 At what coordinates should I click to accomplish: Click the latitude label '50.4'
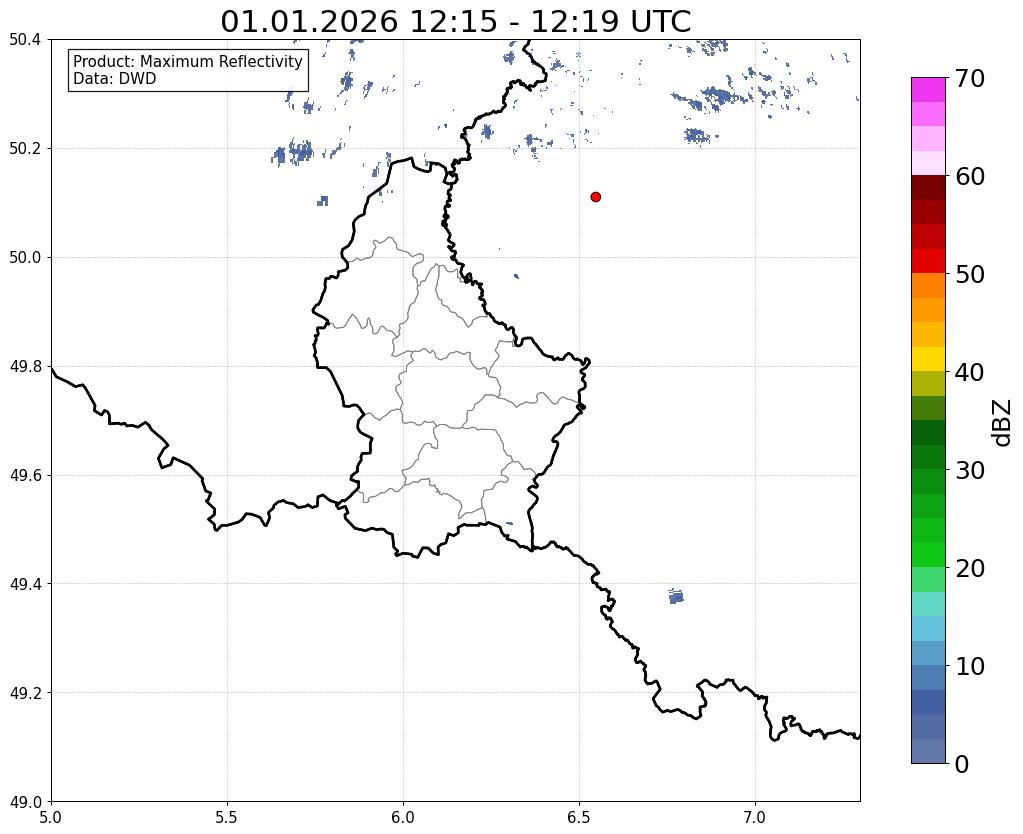(25, 40)
